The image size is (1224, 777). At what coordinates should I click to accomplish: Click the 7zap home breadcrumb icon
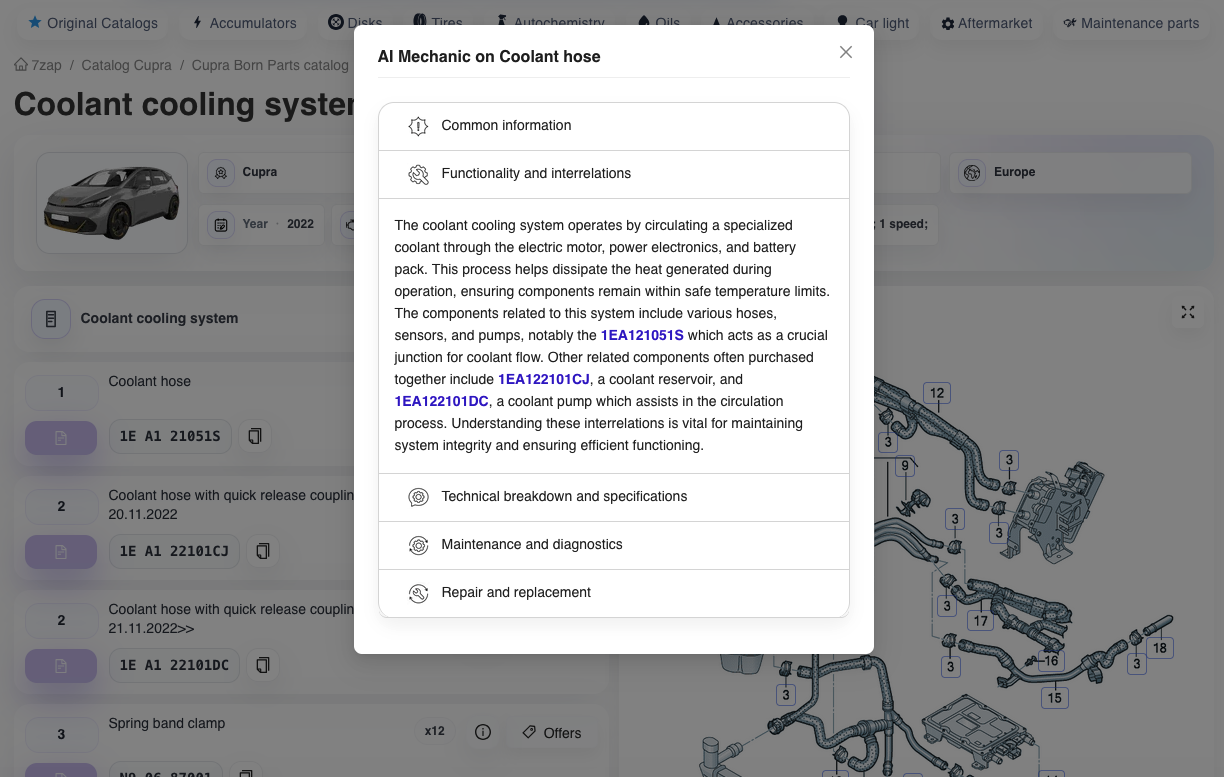tap(21, 65)
